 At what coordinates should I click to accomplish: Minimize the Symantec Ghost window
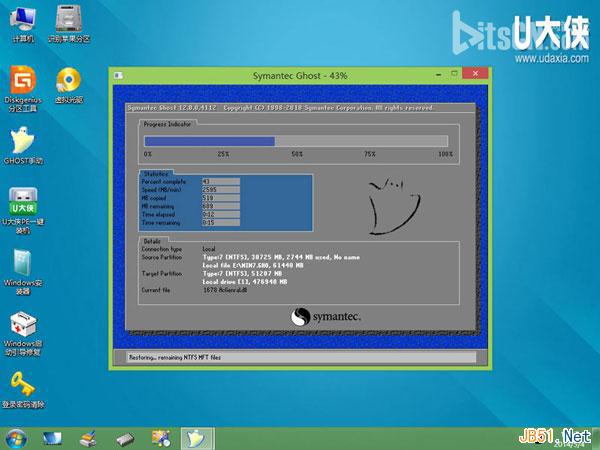click(x=439, y=75)
